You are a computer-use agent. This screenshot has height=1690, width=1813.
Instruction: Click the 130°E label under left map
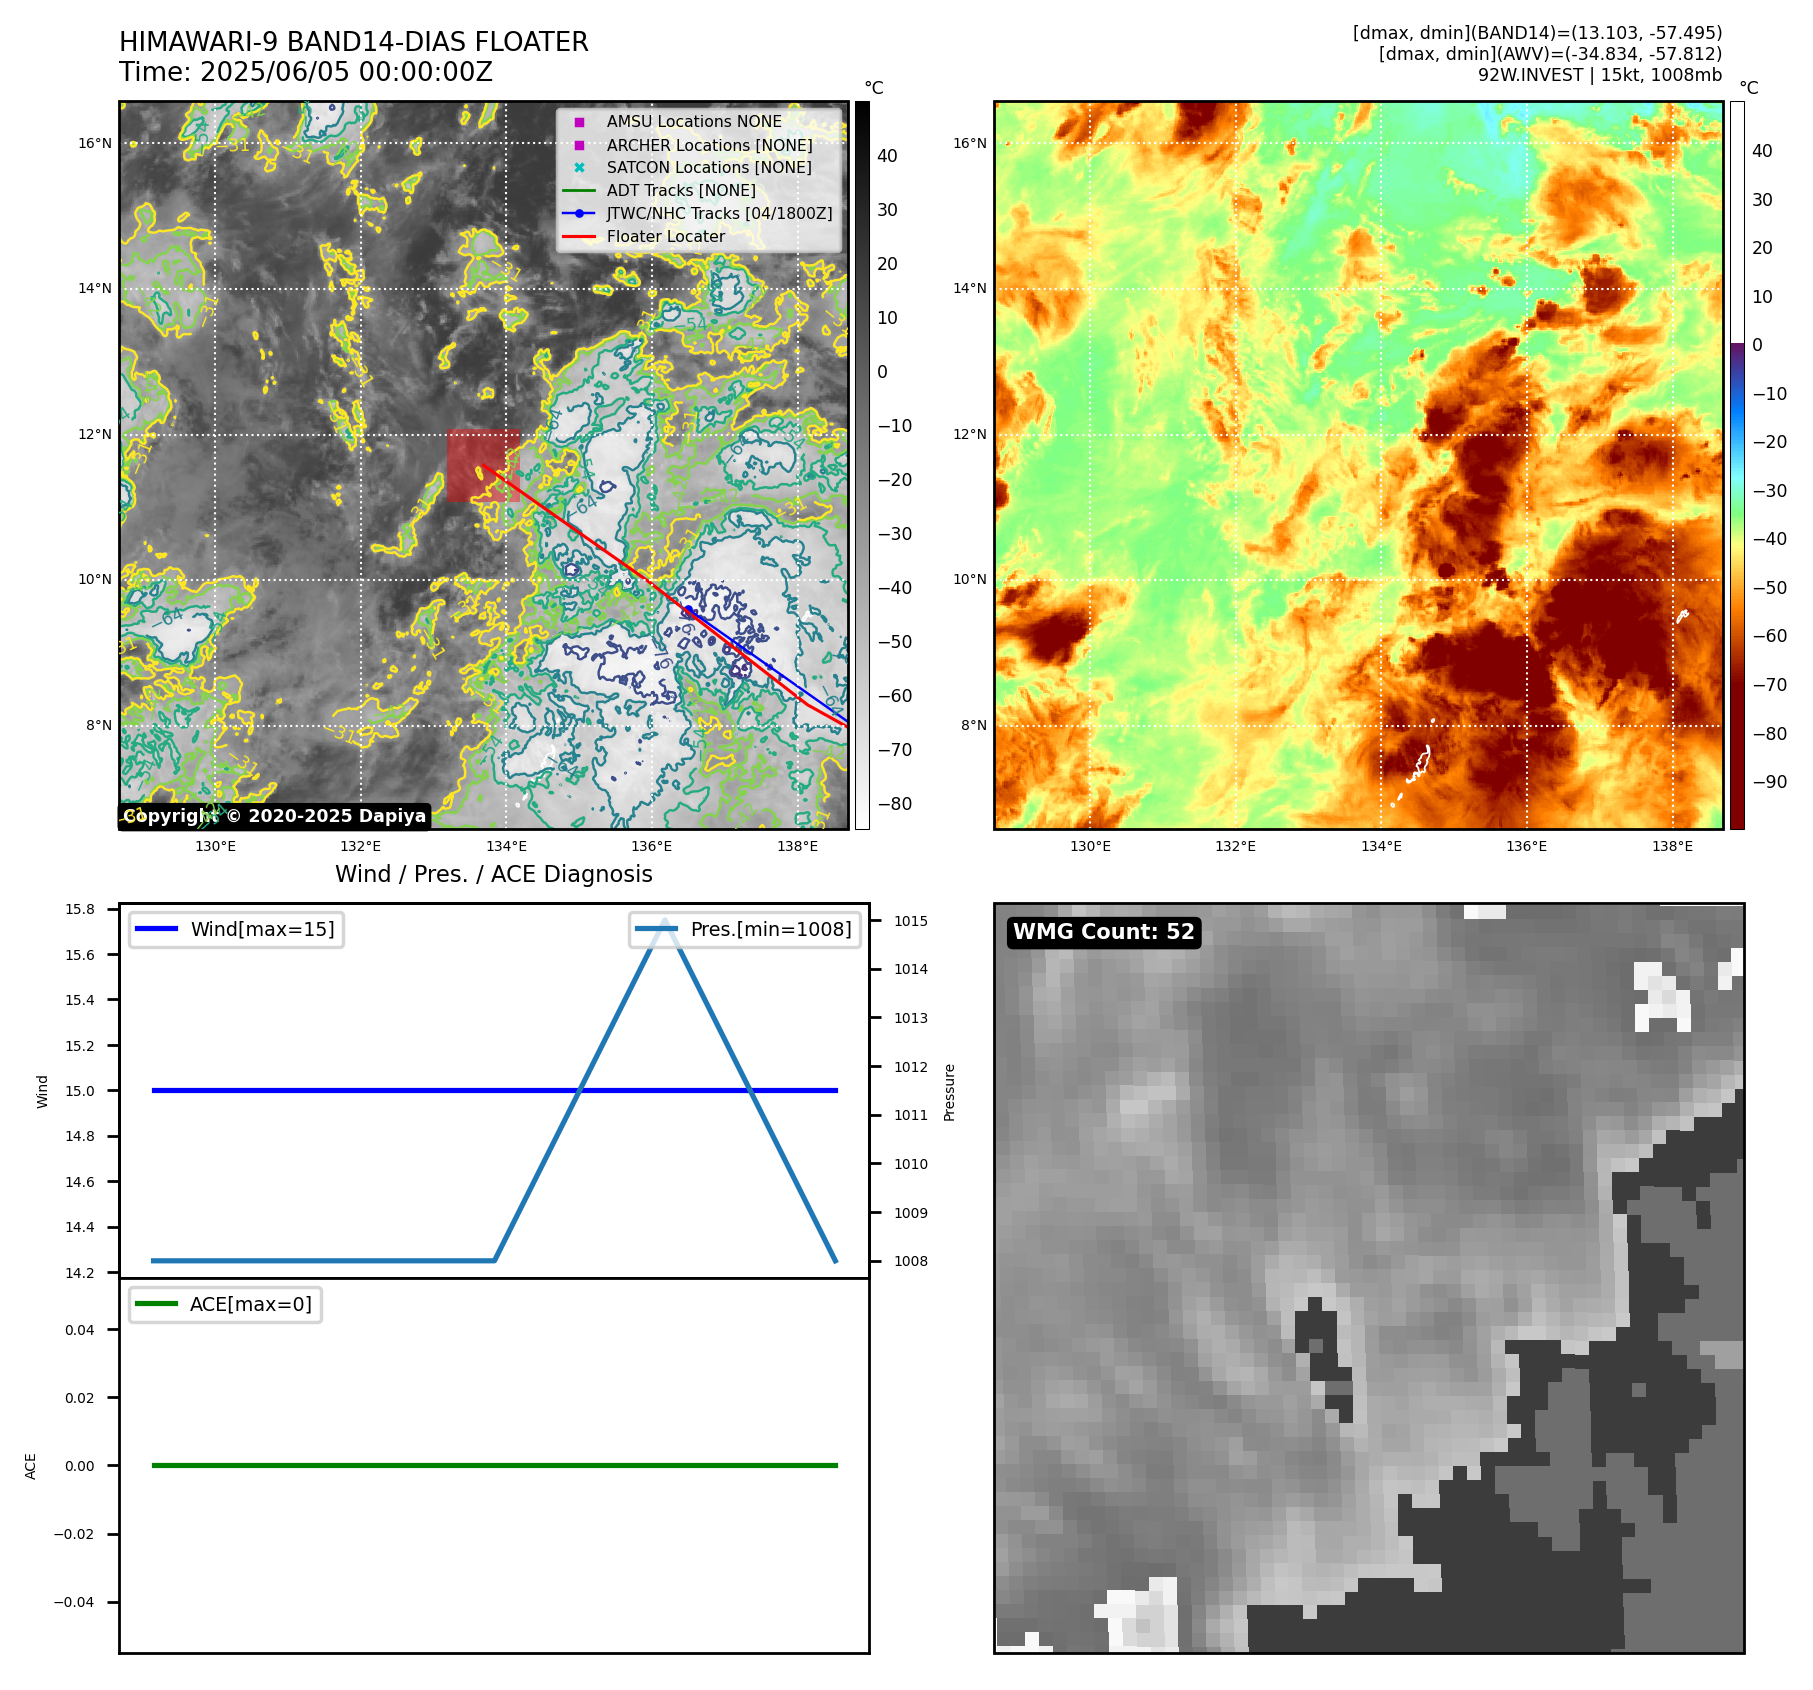[x=215, y=846]
